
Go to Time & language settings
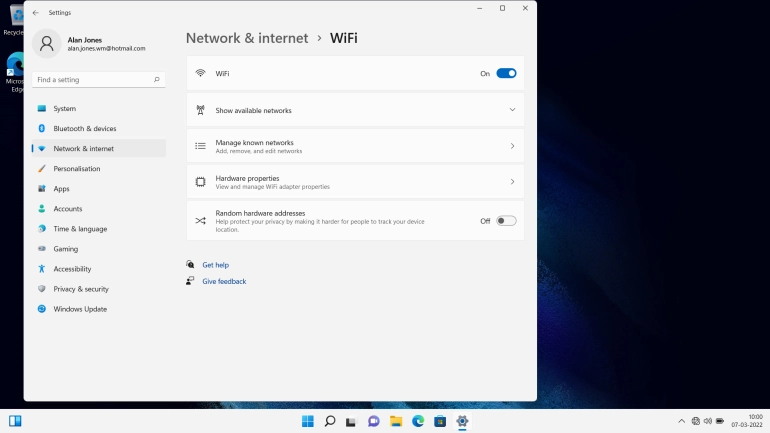pos(80,229)
